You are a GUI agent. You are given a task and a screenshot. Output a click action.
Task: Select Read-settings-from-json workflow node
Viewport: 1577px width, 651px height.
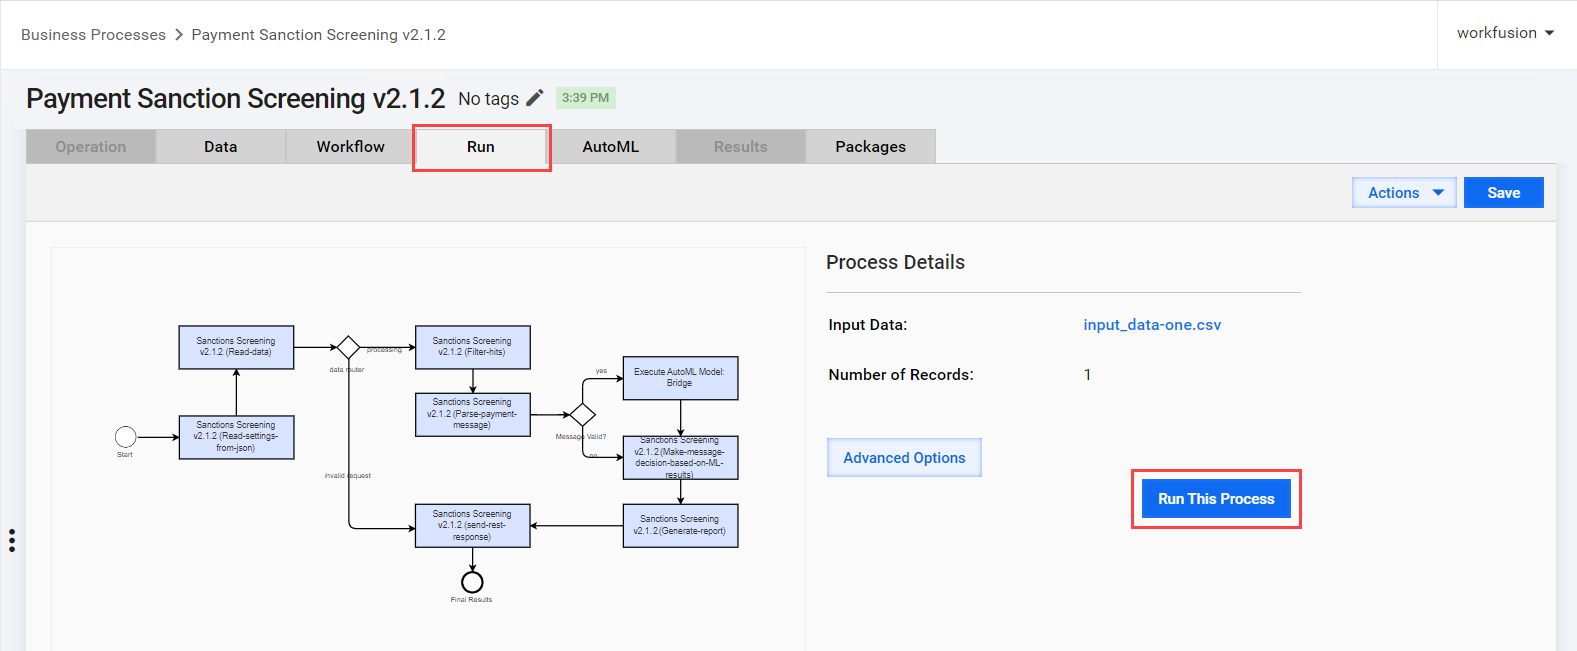[x=236, y=437]
